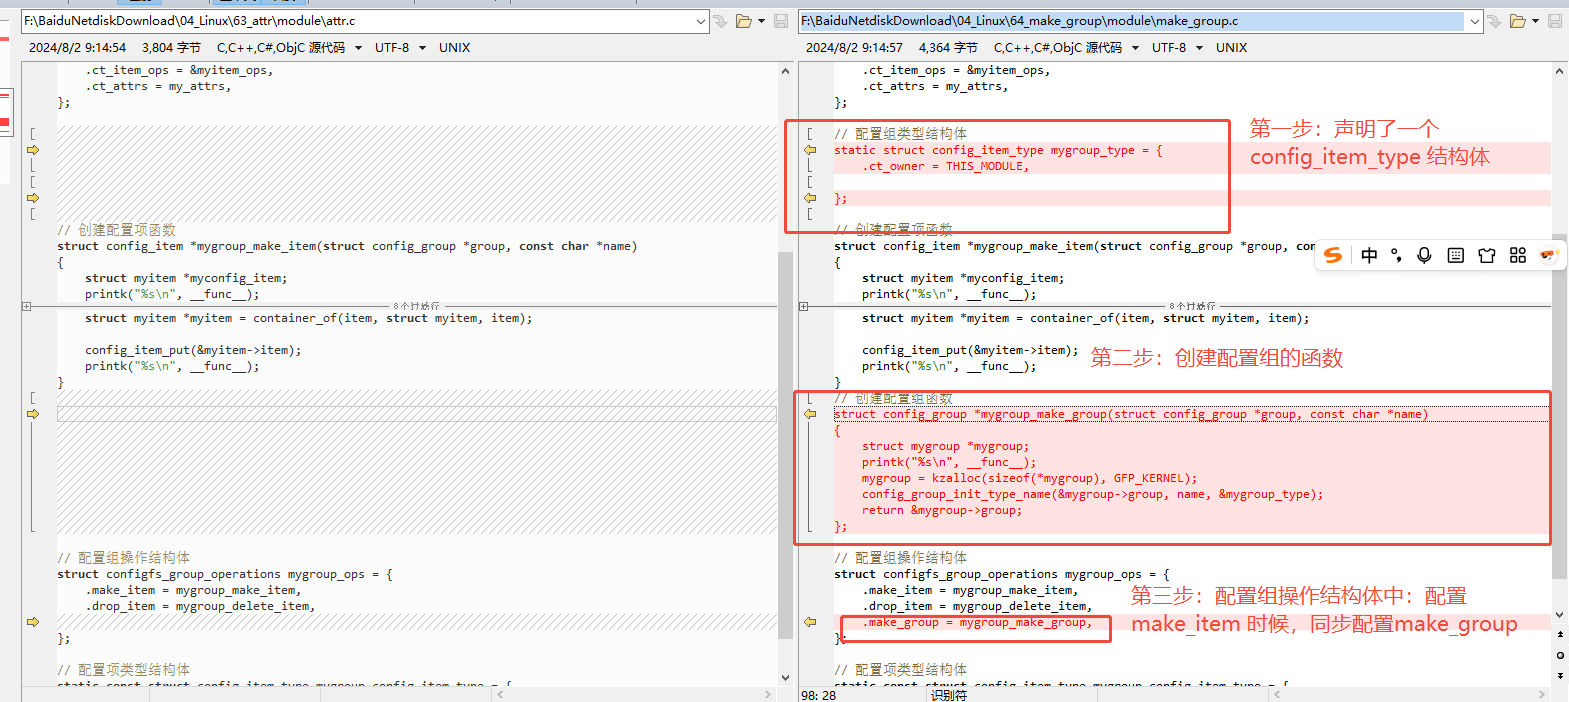Click right pane scrollbar down arrow
Image resolution: width=1569 pixels, height=702 pixels.
tap(1560, 615)
